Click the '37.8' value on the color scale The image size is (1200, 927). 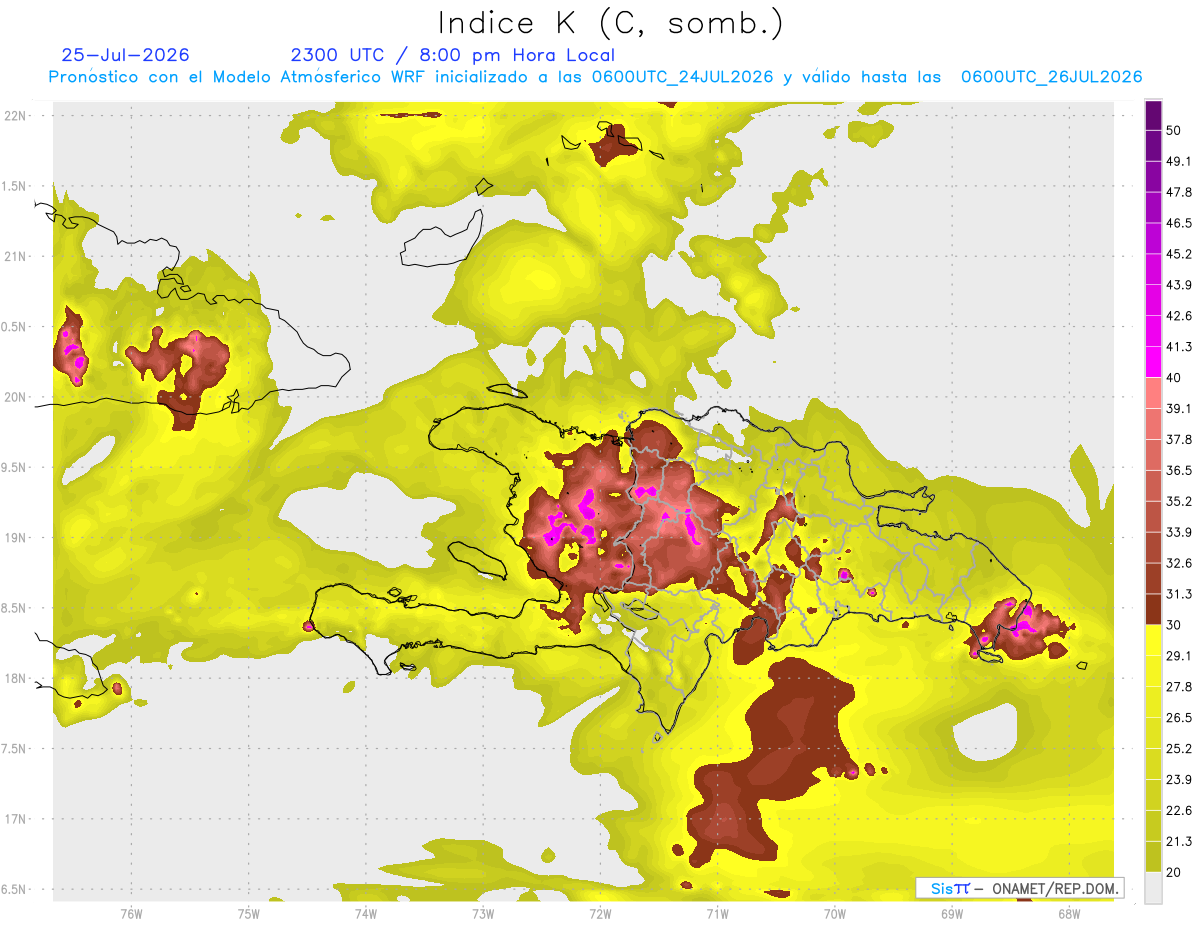(1178, 439)
